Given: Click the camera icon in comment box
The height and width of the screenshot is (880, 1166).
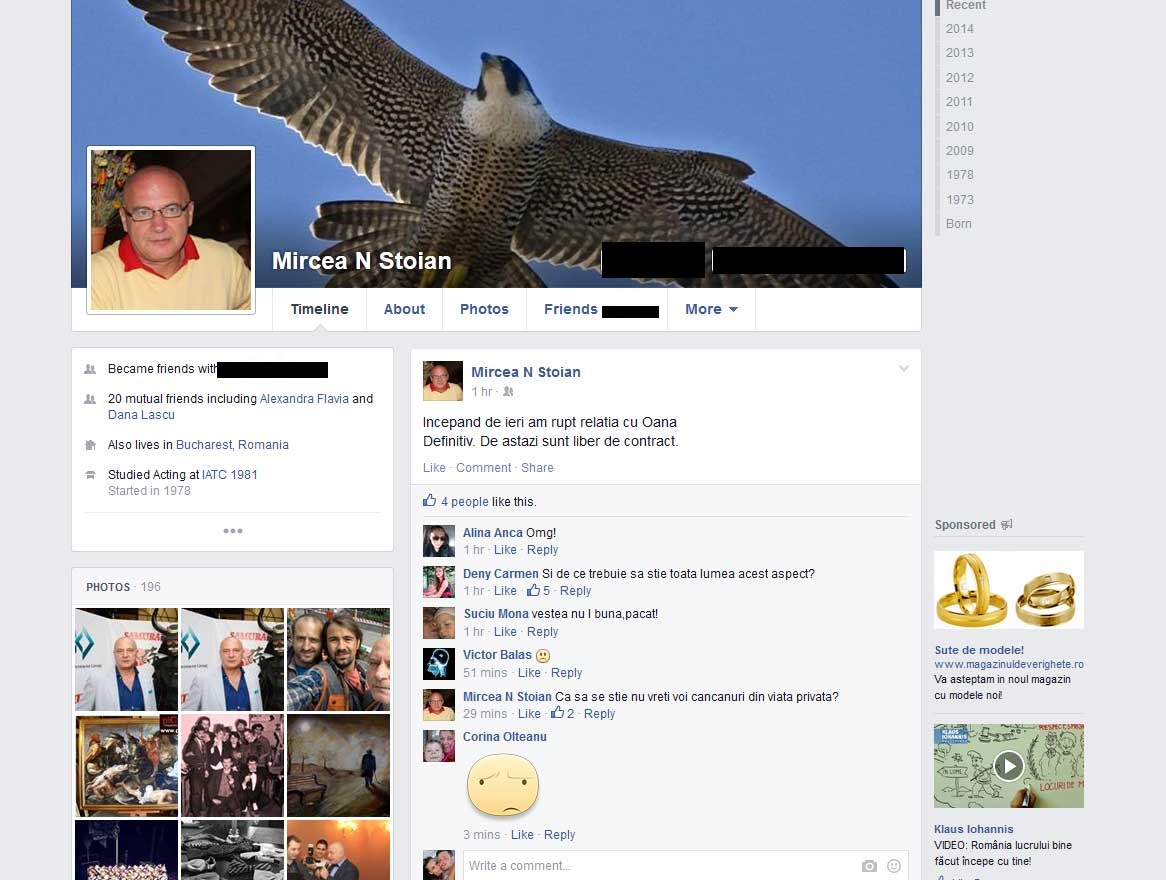Looking at the screenshot, I should [869, 866].
